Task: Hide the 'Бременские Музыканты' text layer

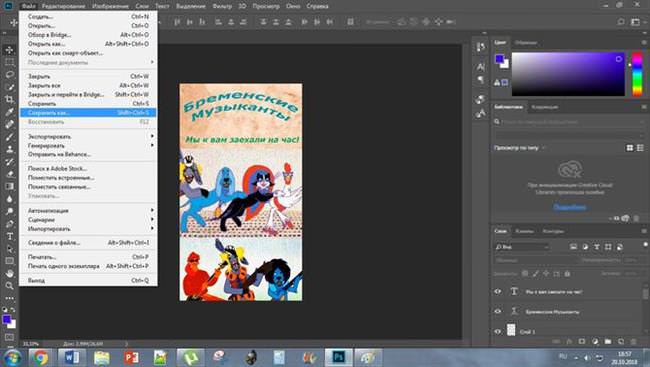Action: (x=498, y=311)
